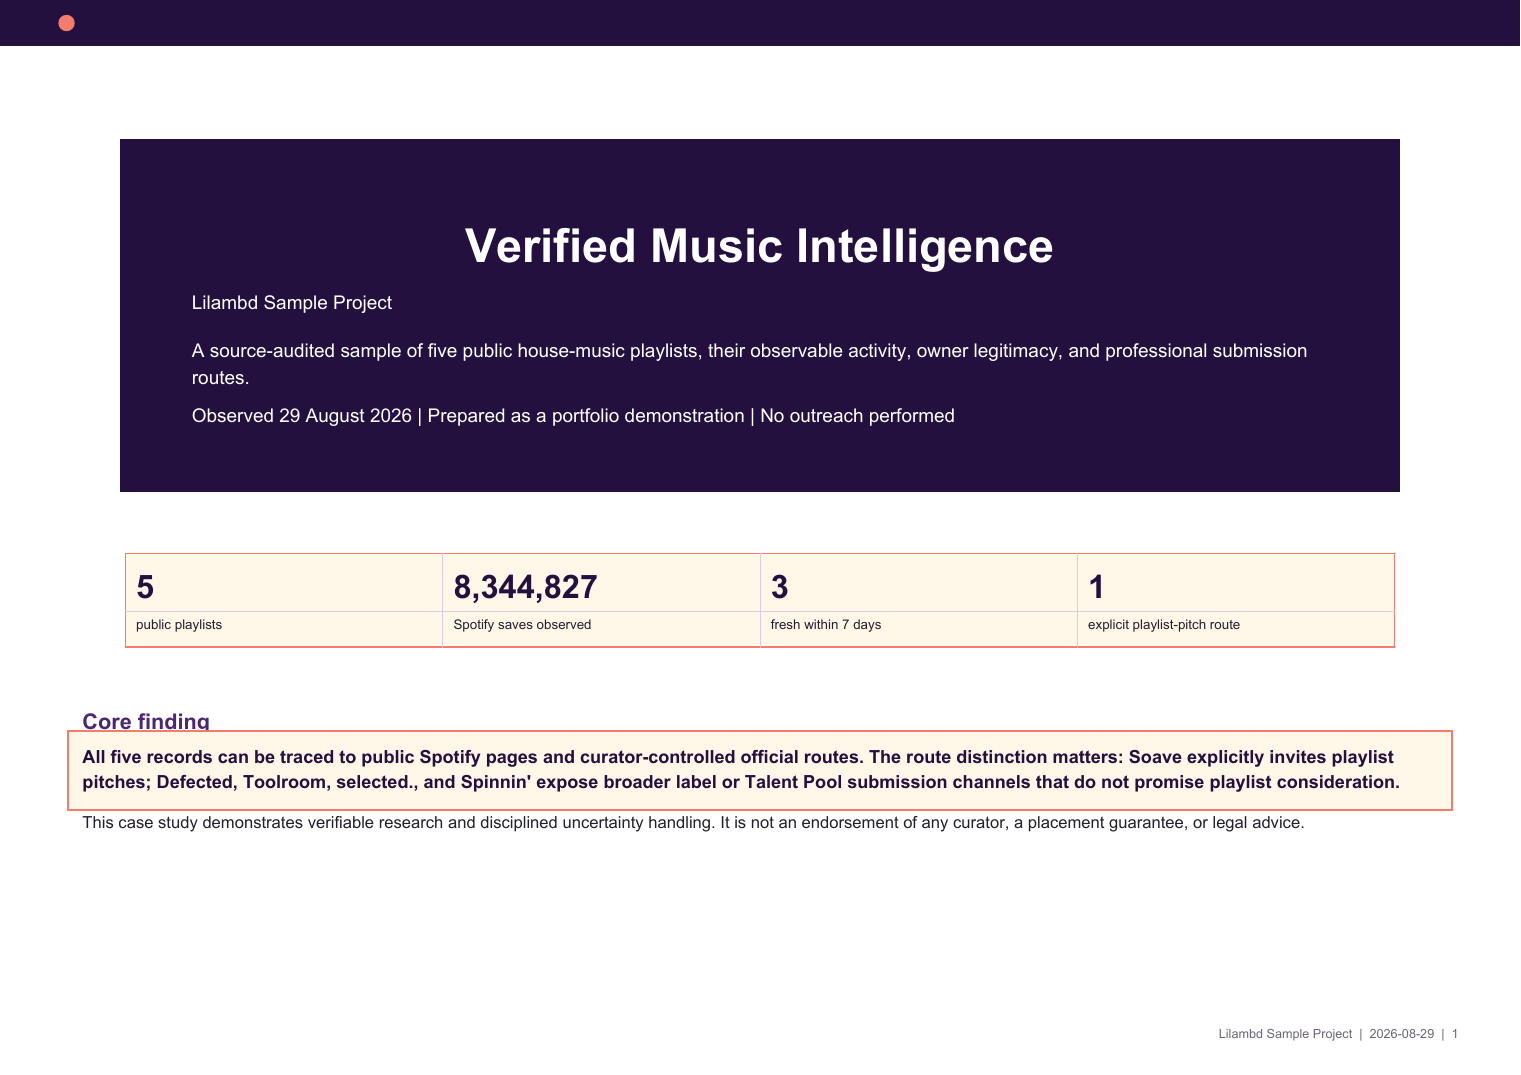
Task: Click the page footer 'Lilambd Sample Project | 2026-08-29 | 1'
Action: coord(1338,1034)
